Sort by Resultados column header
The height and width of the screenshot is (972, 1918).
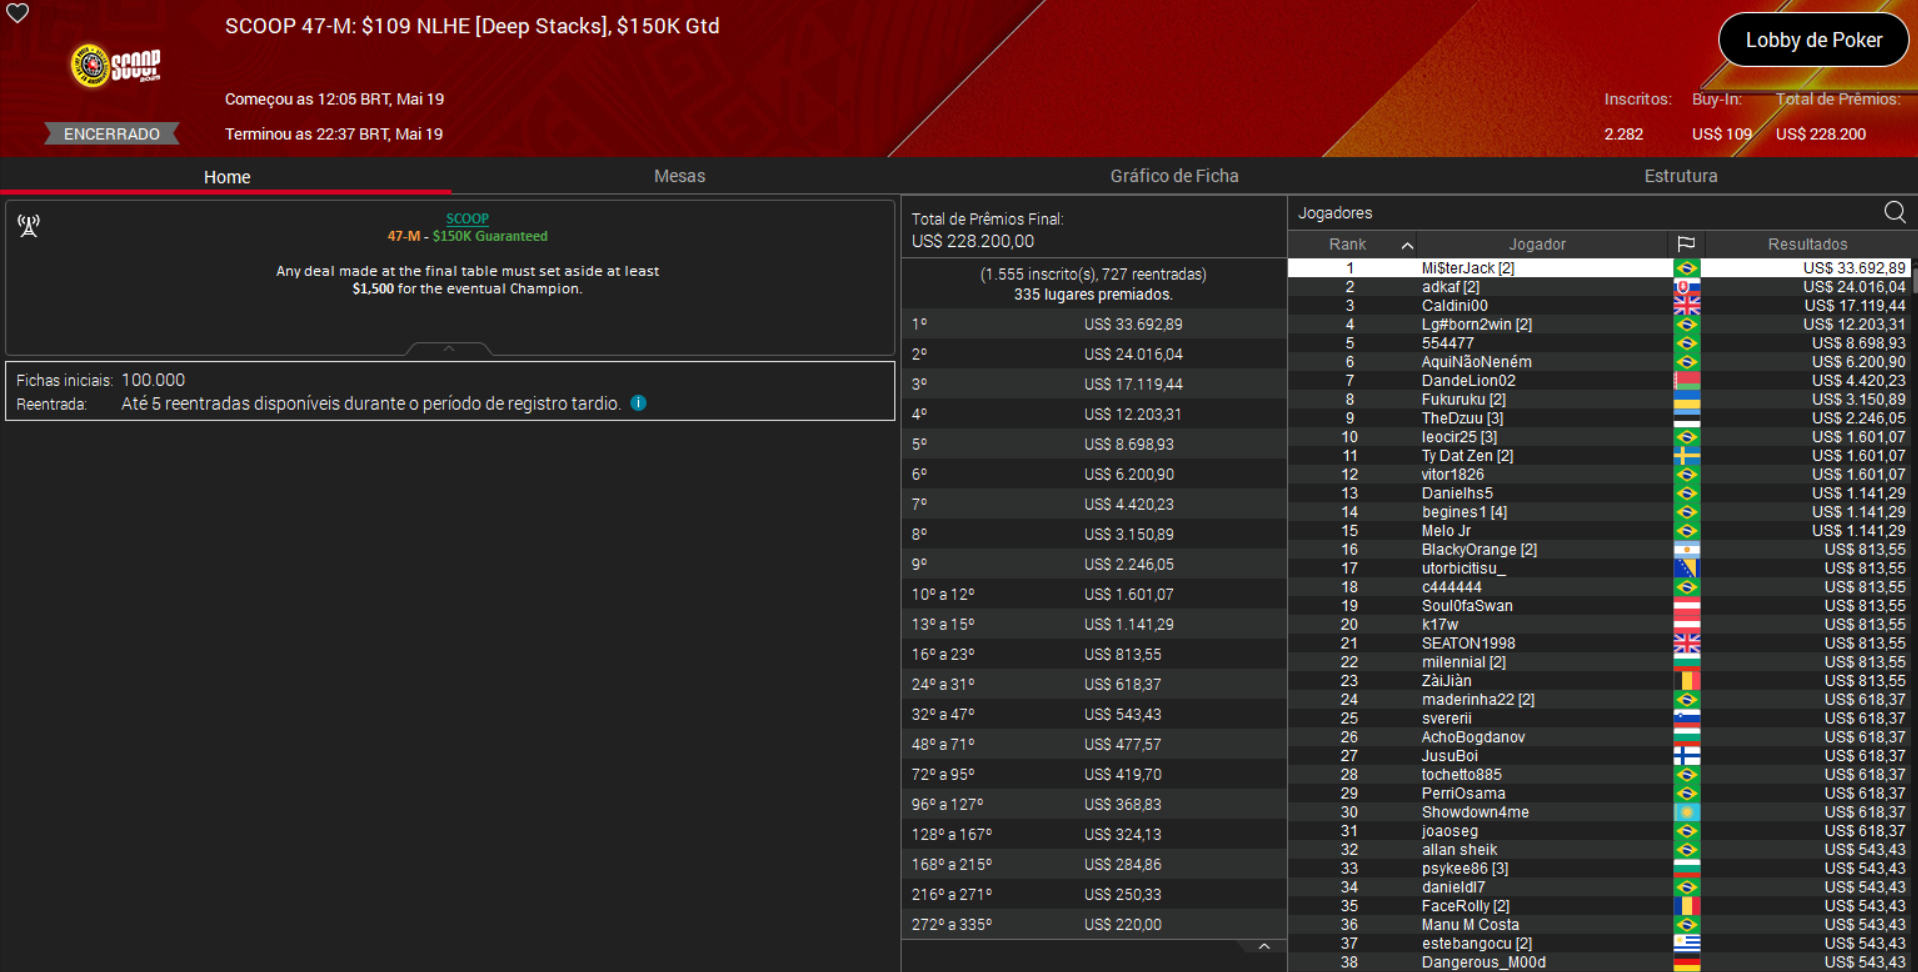click(1807, 244)
